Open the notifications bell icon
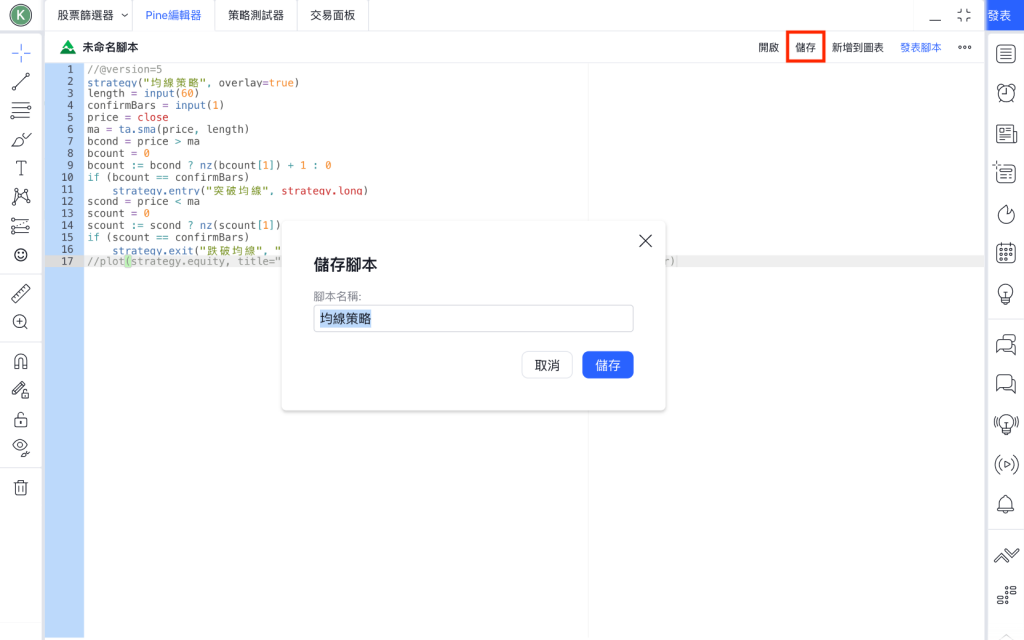The image size is (1024, 640). click(x=1006, y=504)
